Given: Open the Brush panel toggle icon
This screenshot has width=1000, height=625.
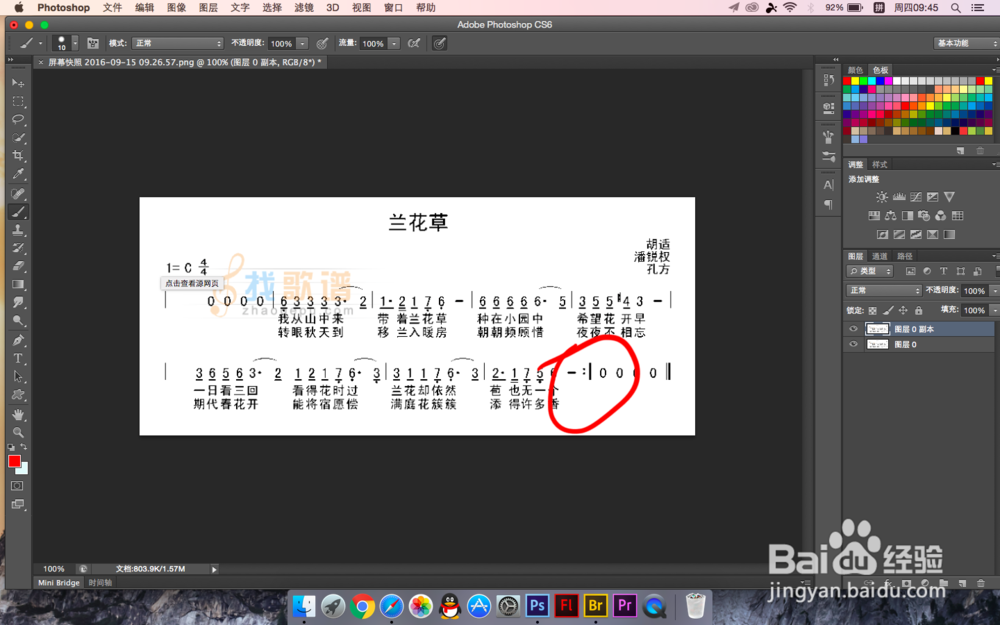Looking at the screenshot, I should click(x=93, y=43).
